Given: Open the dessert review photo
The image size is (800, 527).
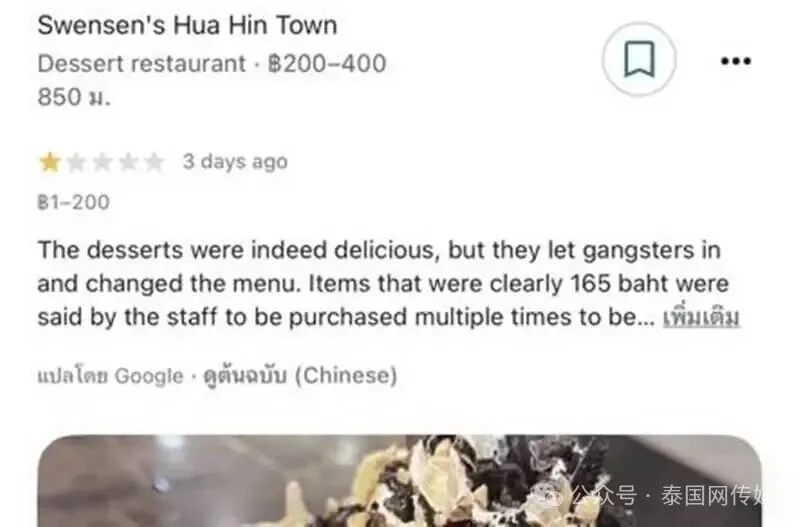Looking at the screenshot, I should [x=399, y=481].
